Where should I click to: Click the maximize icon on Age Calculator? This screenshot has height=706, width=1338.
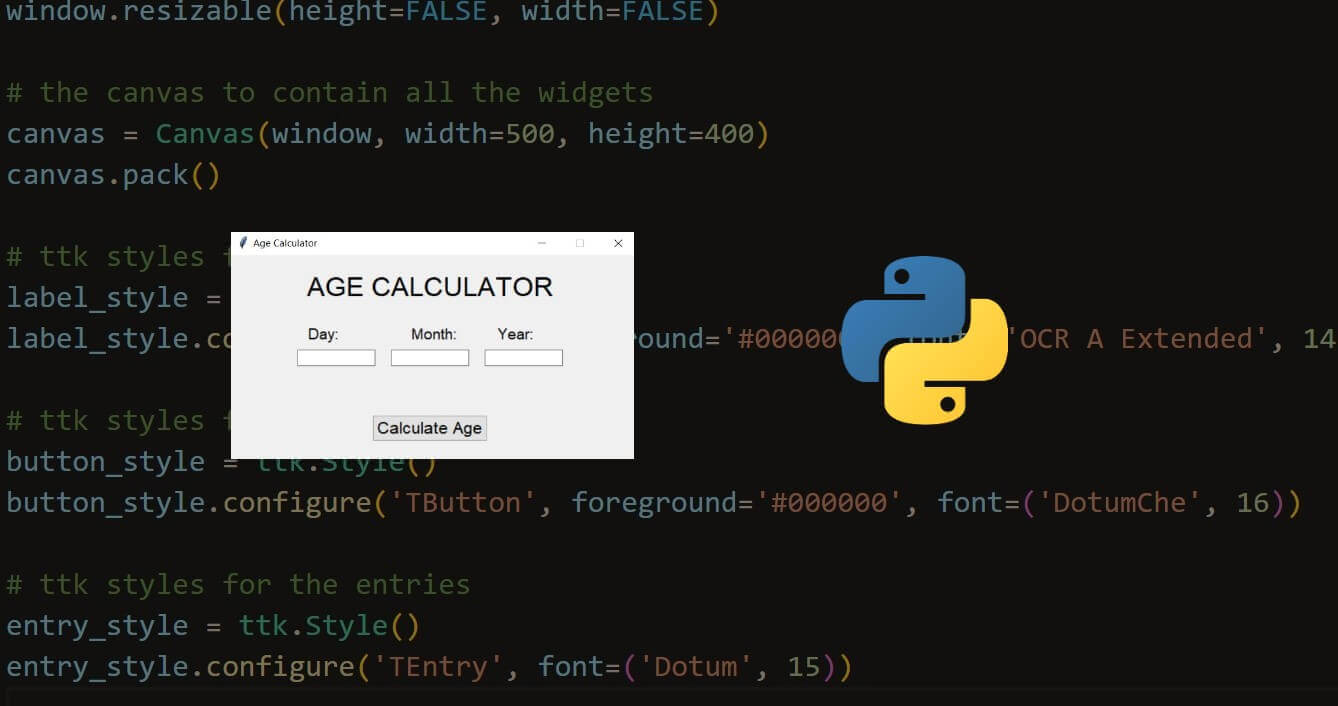pyautogui.click(x=580, y=243)
